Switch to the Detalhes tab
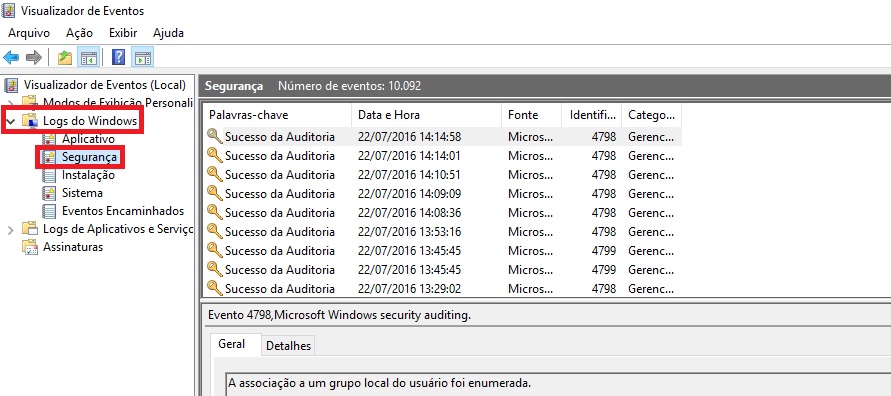The width and height of the screenshot is (891, 396). click(289, 345)
